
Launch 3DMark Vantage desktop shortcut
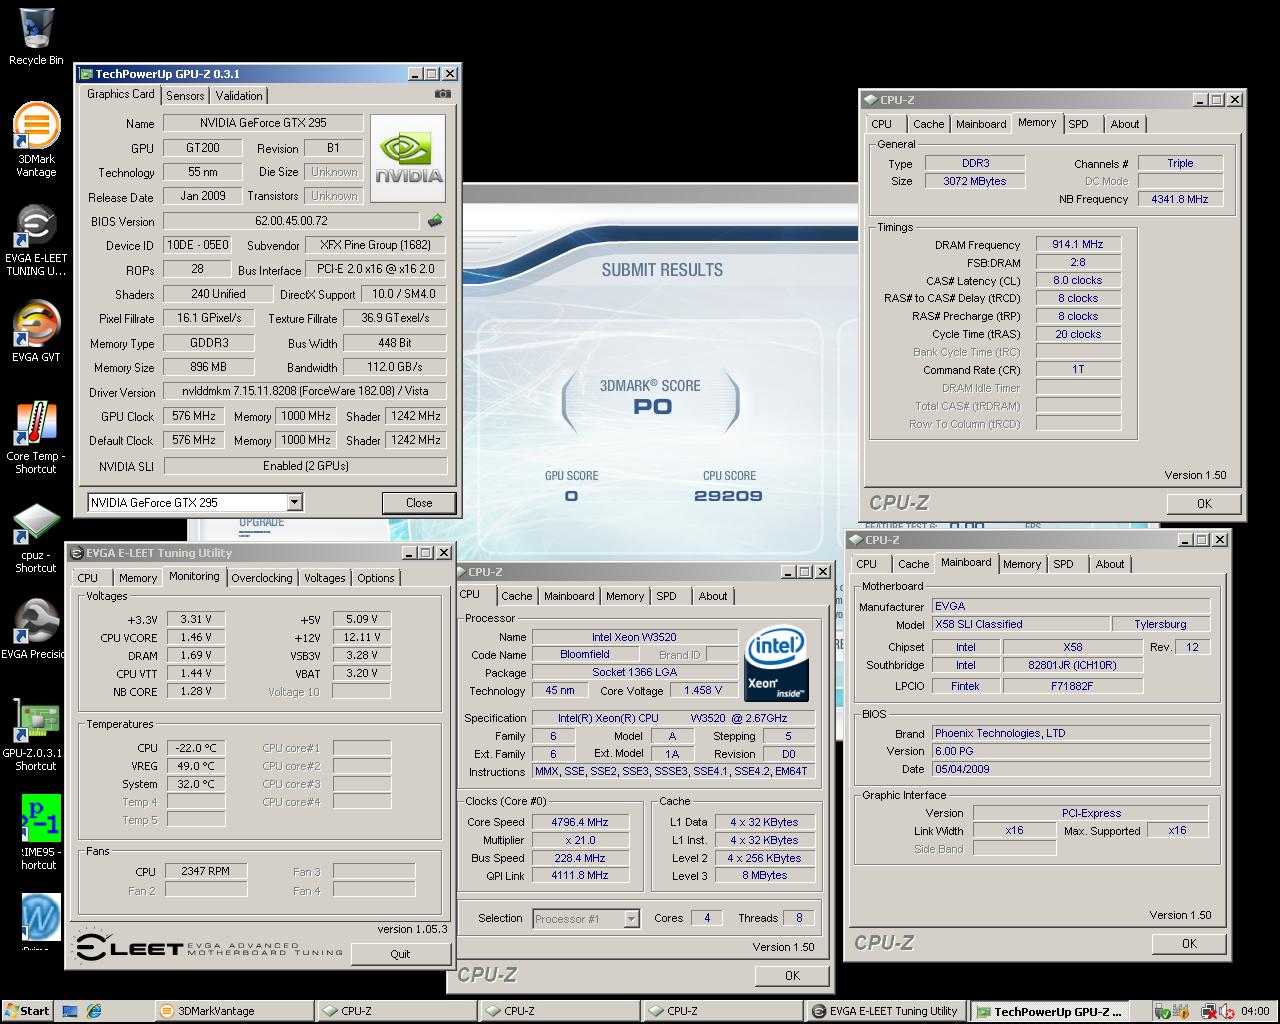(36, 140)
